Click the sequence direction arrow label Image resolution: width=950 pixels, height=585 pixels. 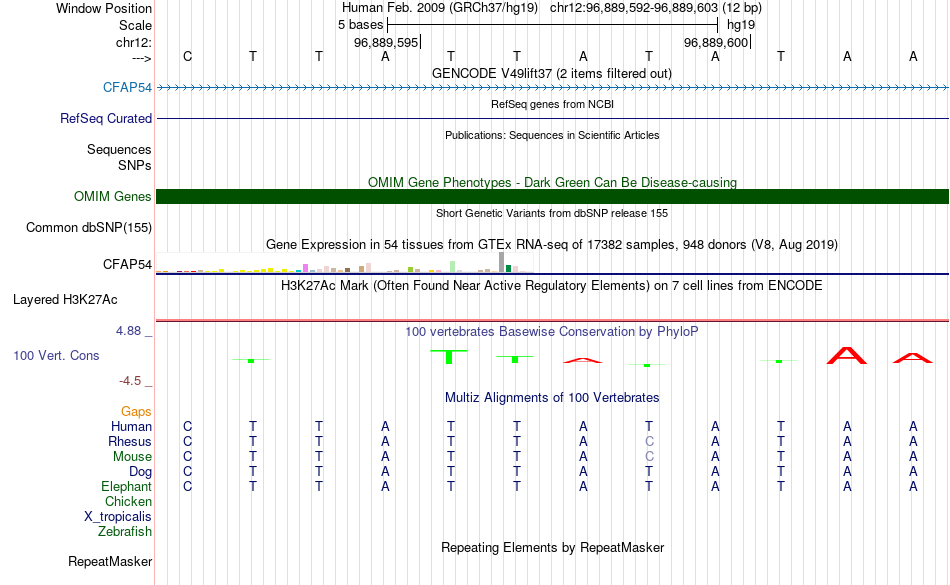(x=141, y=58)
